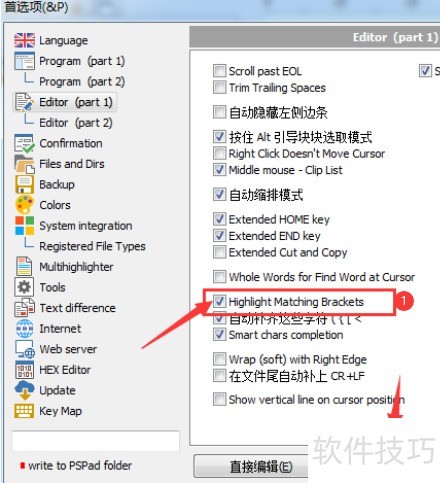Open the Internet globe icon
The image size is (440, 483).
24,328
